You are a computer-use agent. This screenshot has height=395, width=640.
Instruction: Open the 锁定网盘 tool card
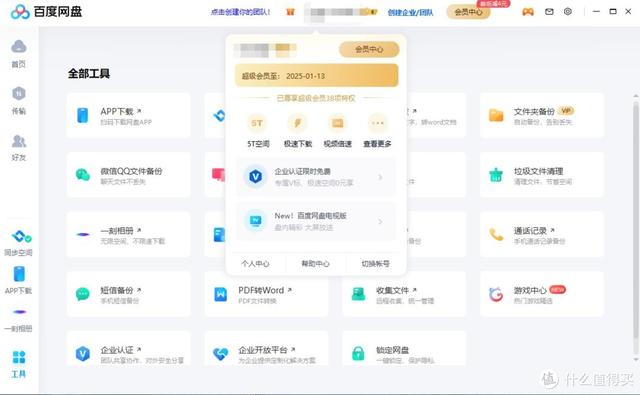pos(404,349)
